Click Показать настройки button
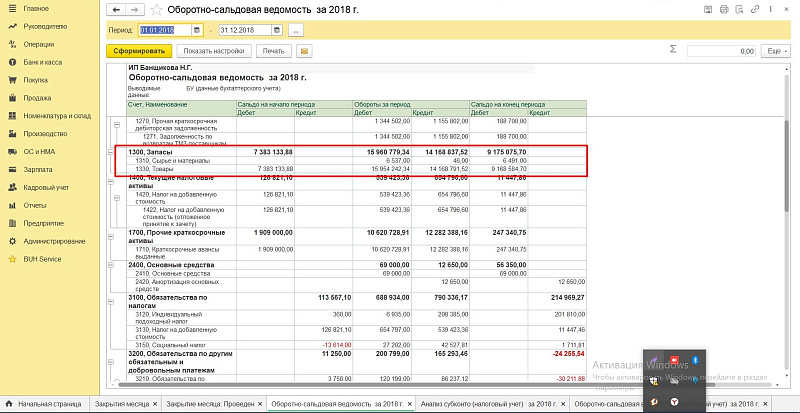 tap(214, 50)
